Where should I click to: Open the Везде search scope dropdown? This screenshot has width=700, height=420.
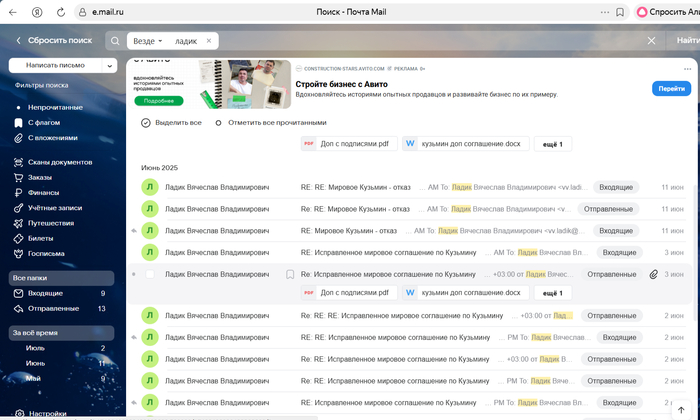click(148, 41)
